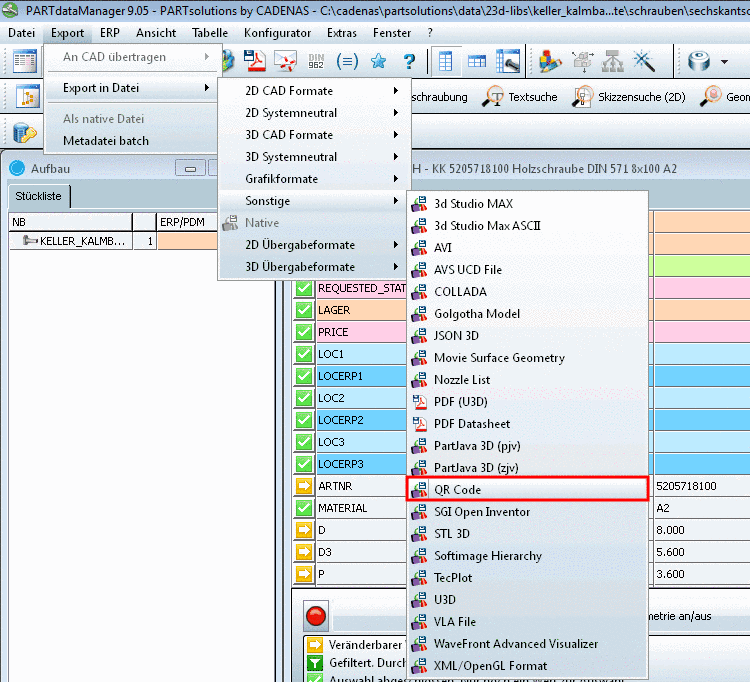Choose Metadatei batch menu entry
Viewport: 750px width, 682px height.
click(132, 141)
